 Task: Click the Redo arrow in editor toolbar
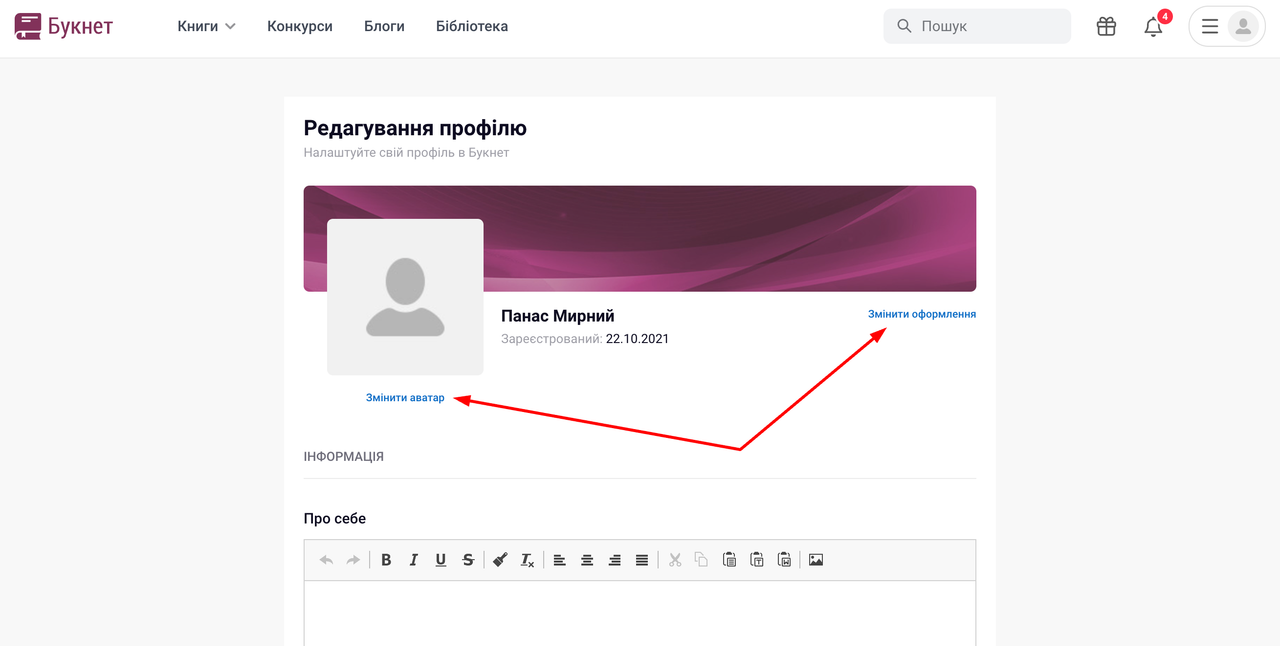[x=353, y=560]
